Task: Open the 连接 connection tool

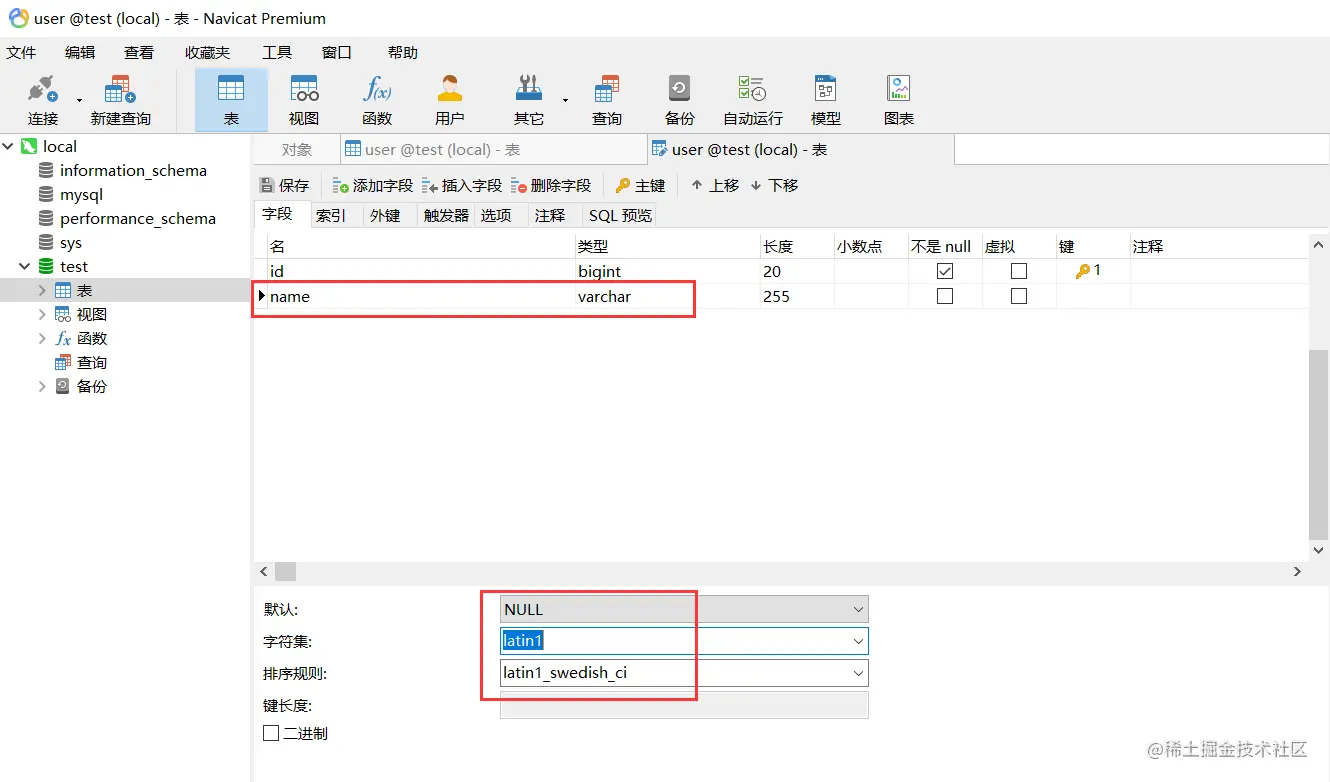Action: (x=43, y=100)
